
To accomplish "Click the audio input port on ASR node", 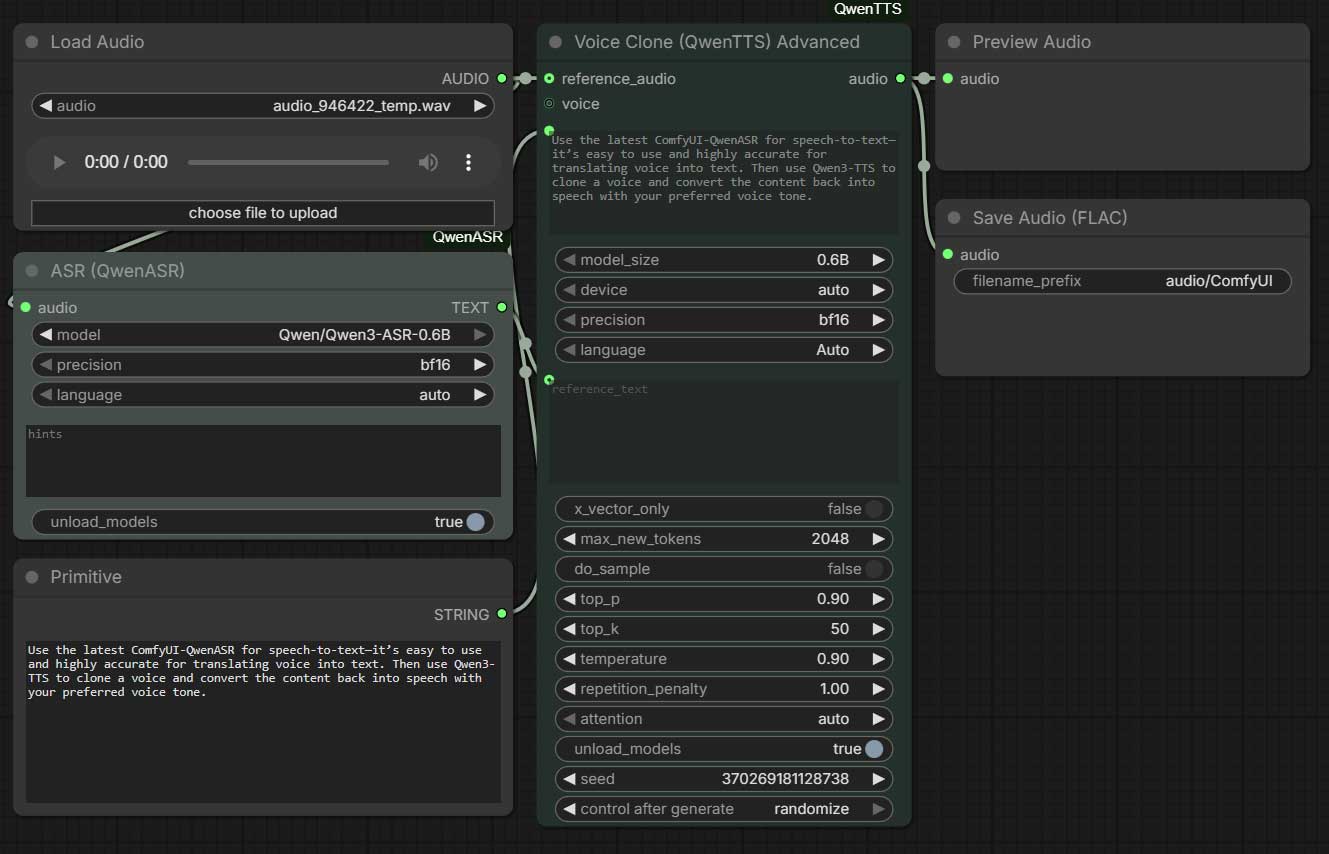I will pyautogui.click(x=25, y=307).
